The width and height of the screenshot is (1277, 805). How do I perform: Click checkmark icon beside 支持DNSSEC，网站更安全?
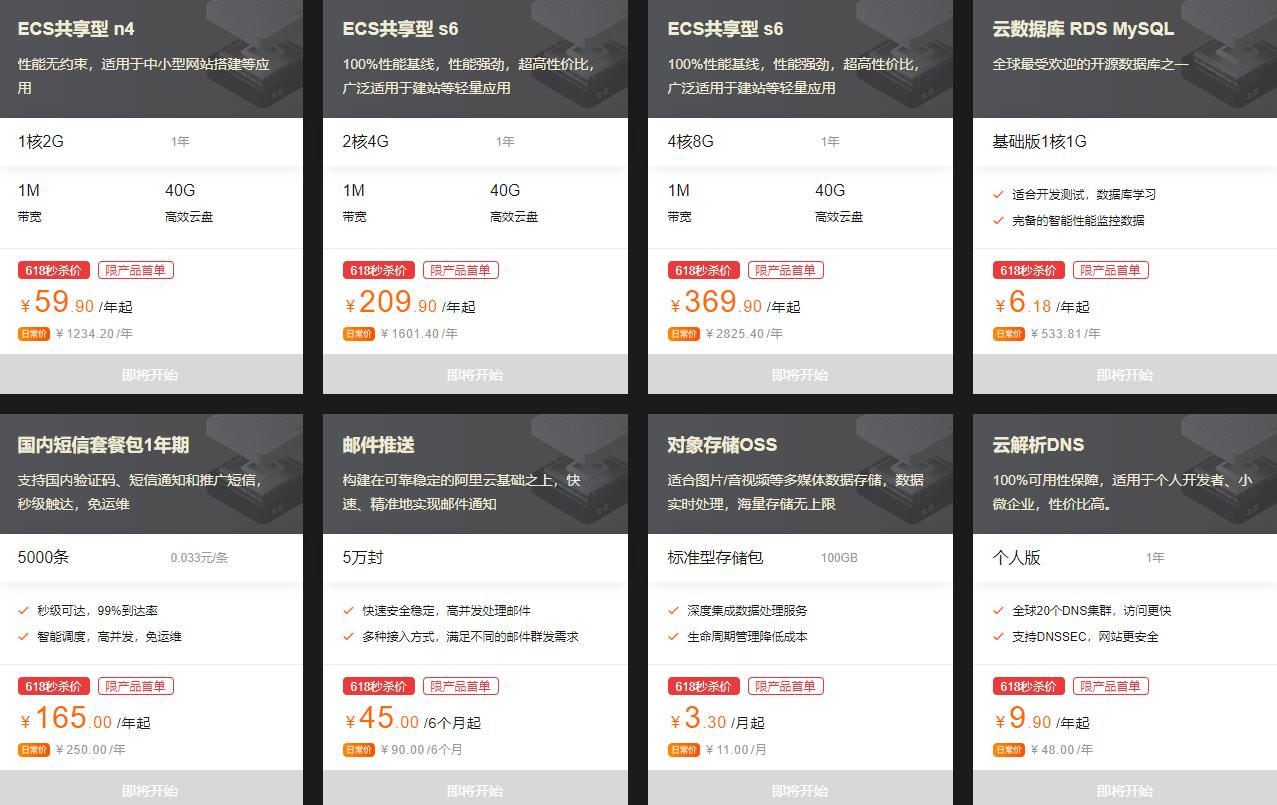coord(998,636)
